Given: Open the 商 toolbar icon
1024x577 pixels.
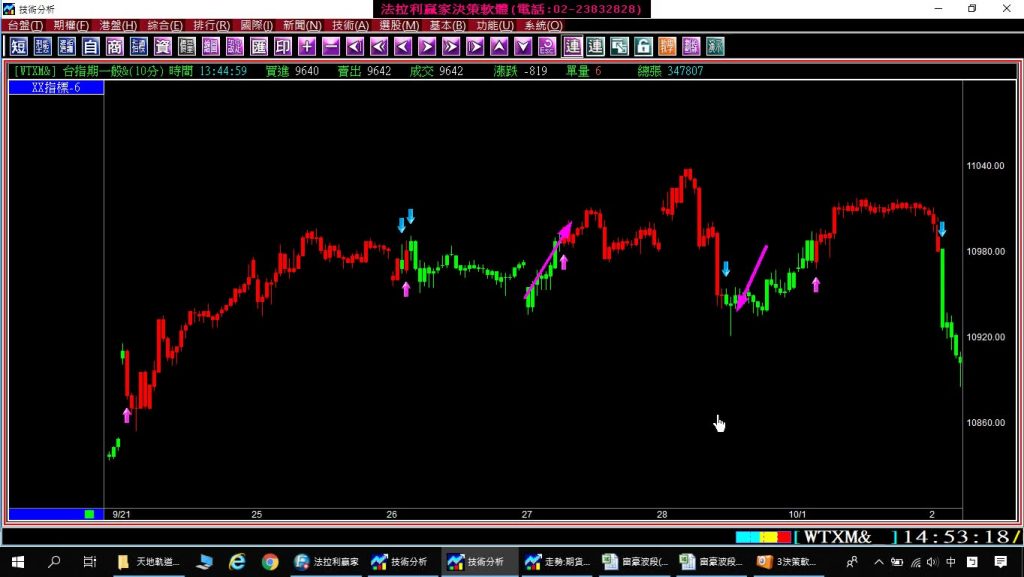Looking at the screenshot, I should coord(115,46).
